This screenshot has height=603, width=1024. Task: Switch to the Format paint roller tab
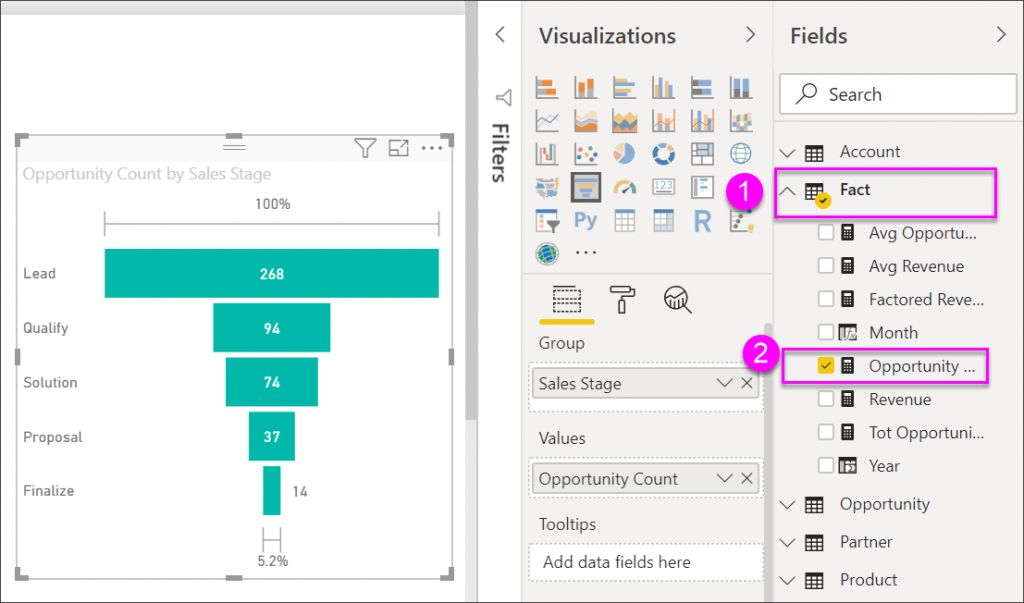pyautogui.click(x=622, y=300)
